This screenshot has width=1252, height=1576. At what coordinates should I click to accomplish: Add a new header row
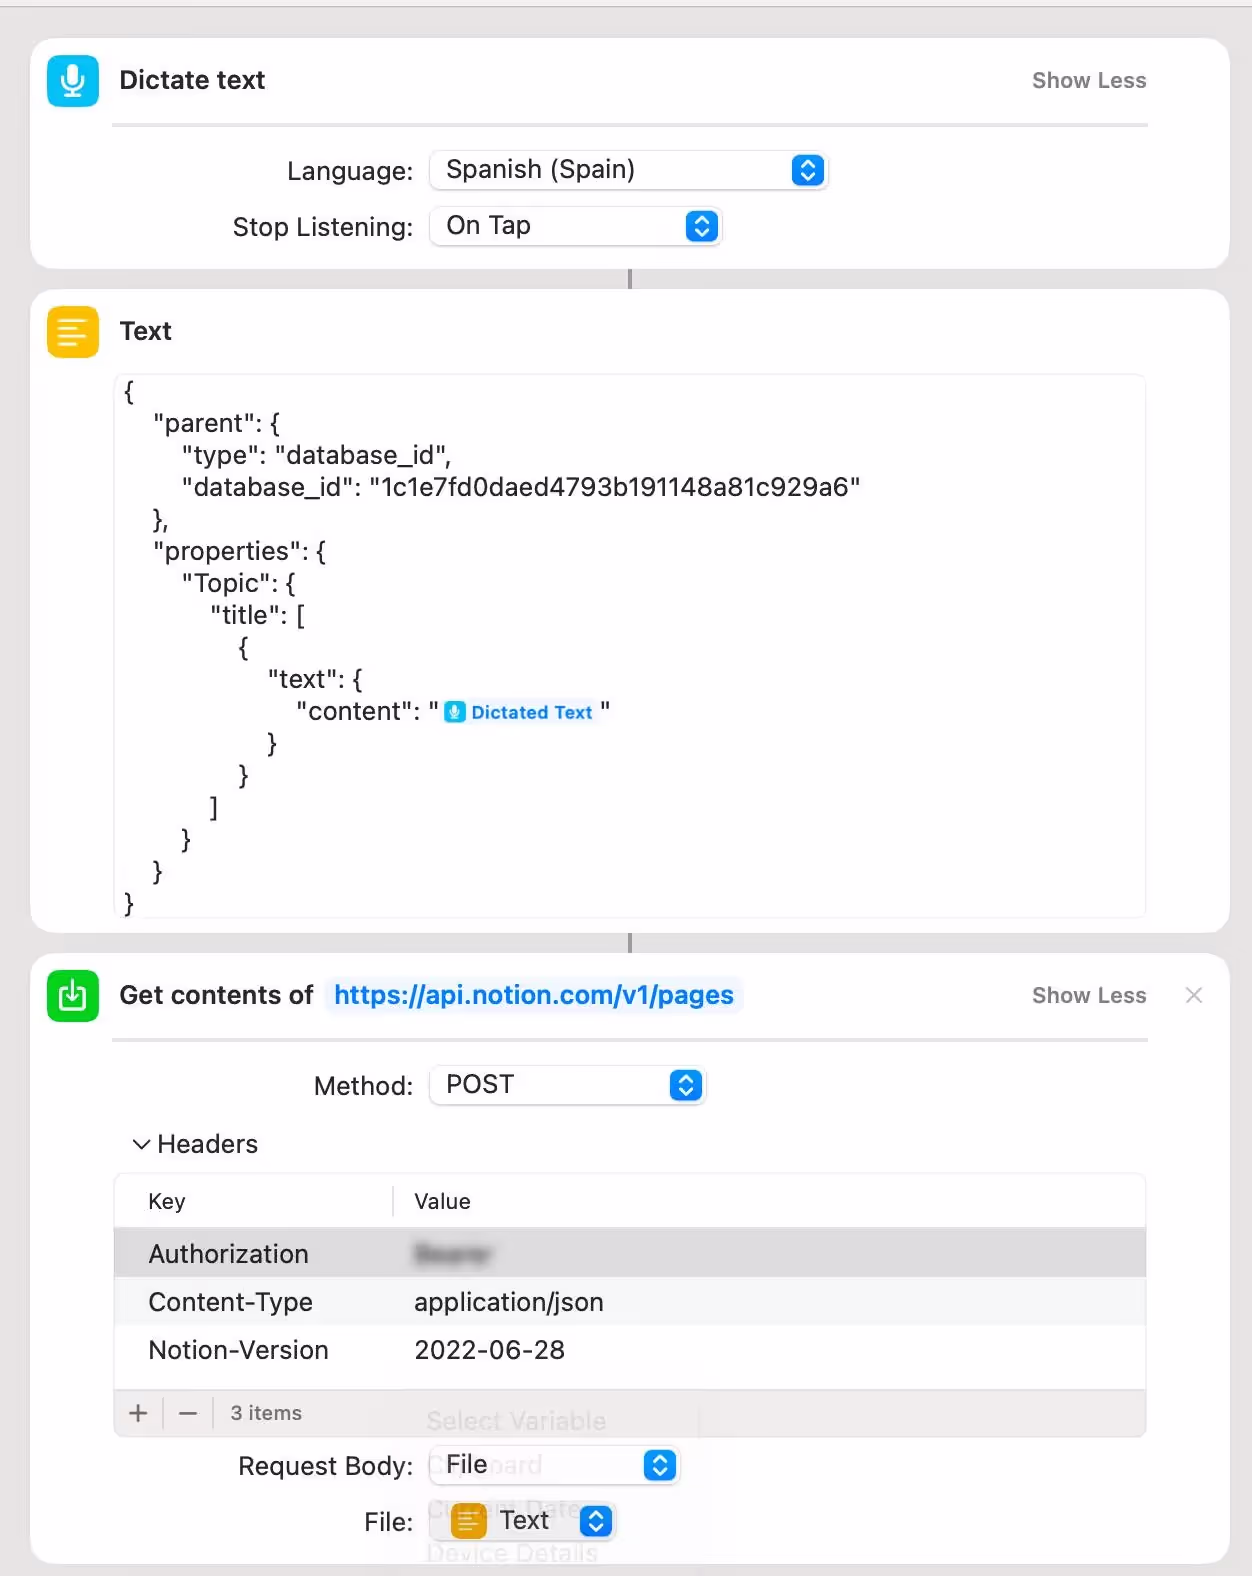point(138,1413)
